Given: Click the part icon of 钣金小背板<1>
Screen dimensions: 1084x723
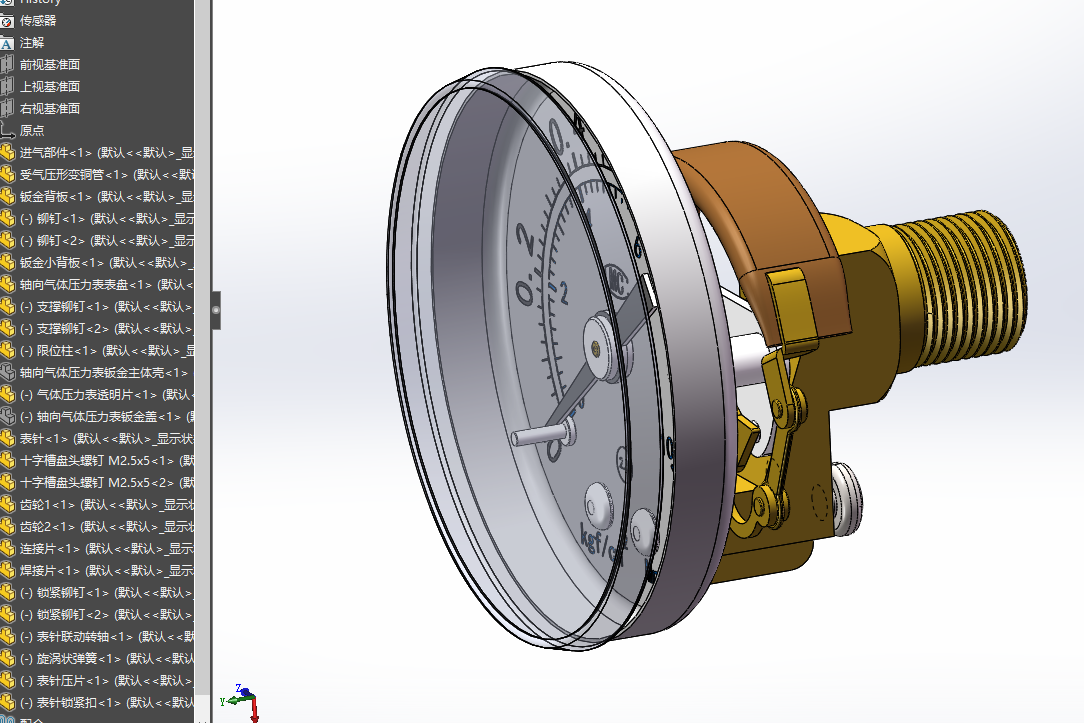Looking at the screenshot, I should point(7,263).
